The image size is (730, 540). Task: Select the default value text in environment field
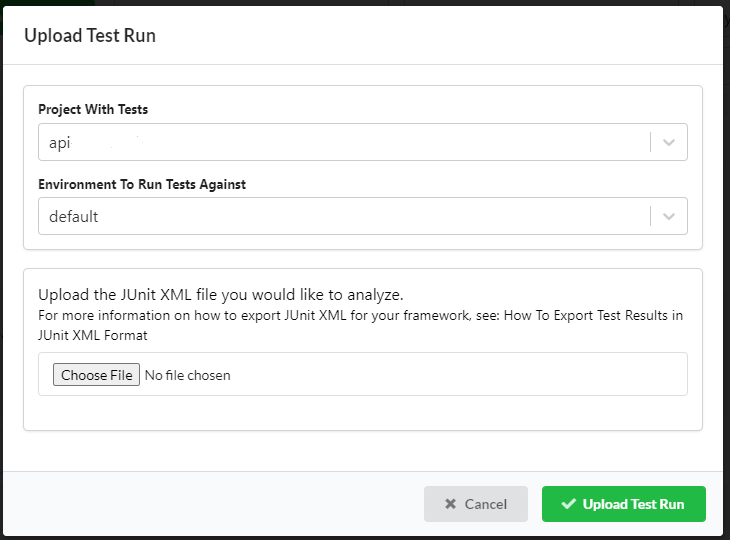point(74,217)
